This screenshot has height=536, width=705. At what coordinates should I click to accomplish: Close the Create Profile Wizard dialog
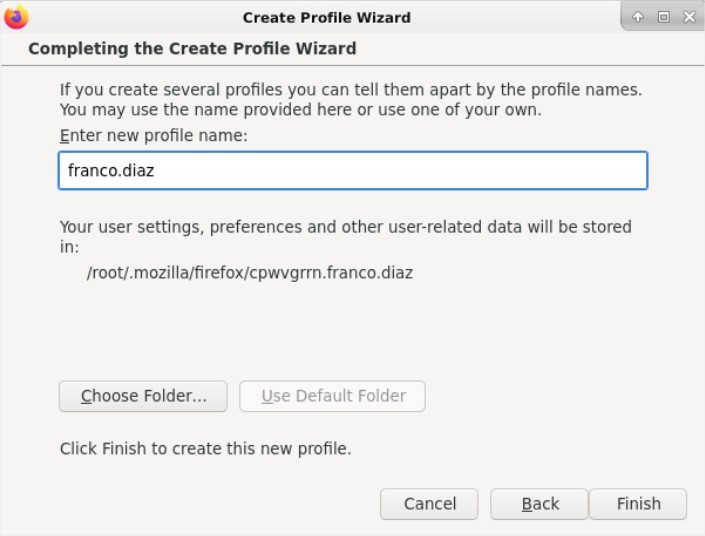pyautogui.click(x=689, y=17)
